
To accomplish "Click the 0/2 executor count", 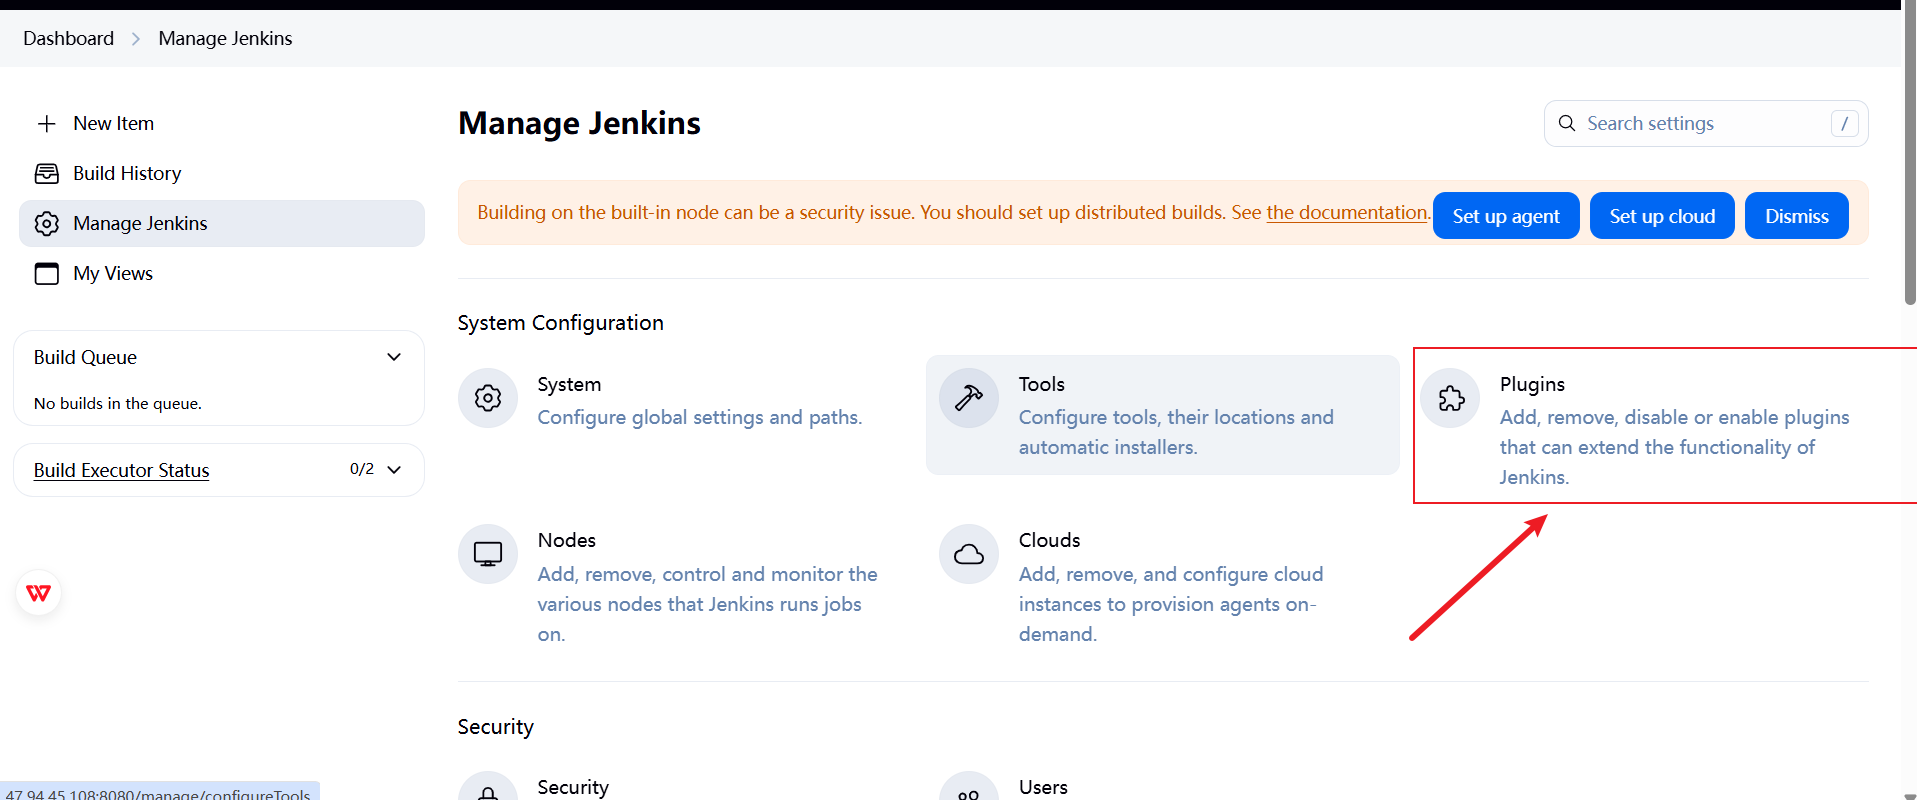I will [x=362, y=469].
